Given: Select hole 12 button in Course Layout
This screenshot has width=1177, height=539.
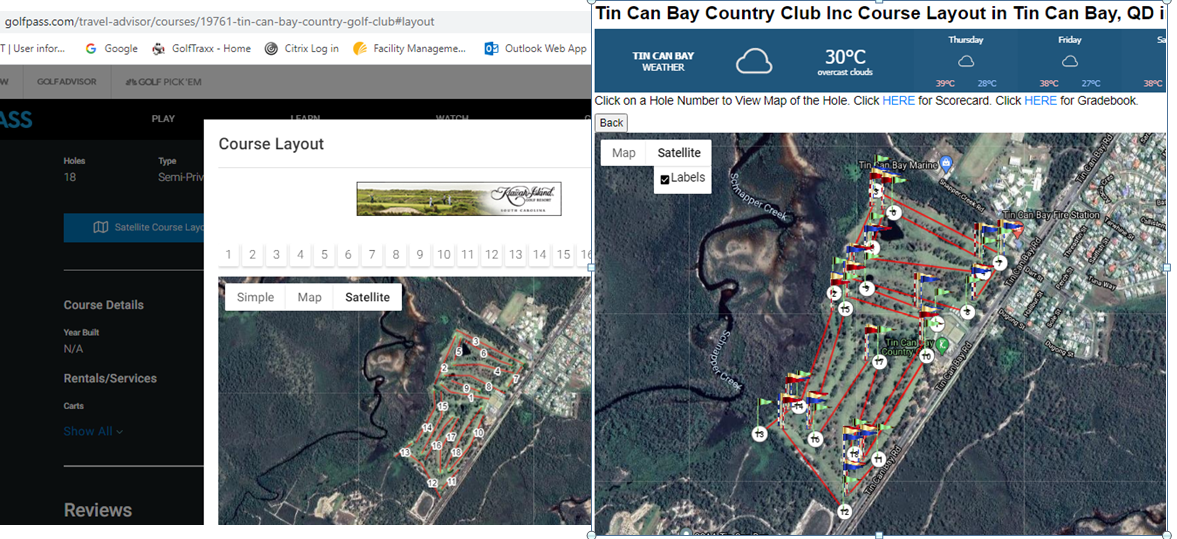Looking at the screenshot, I should 491,254.
